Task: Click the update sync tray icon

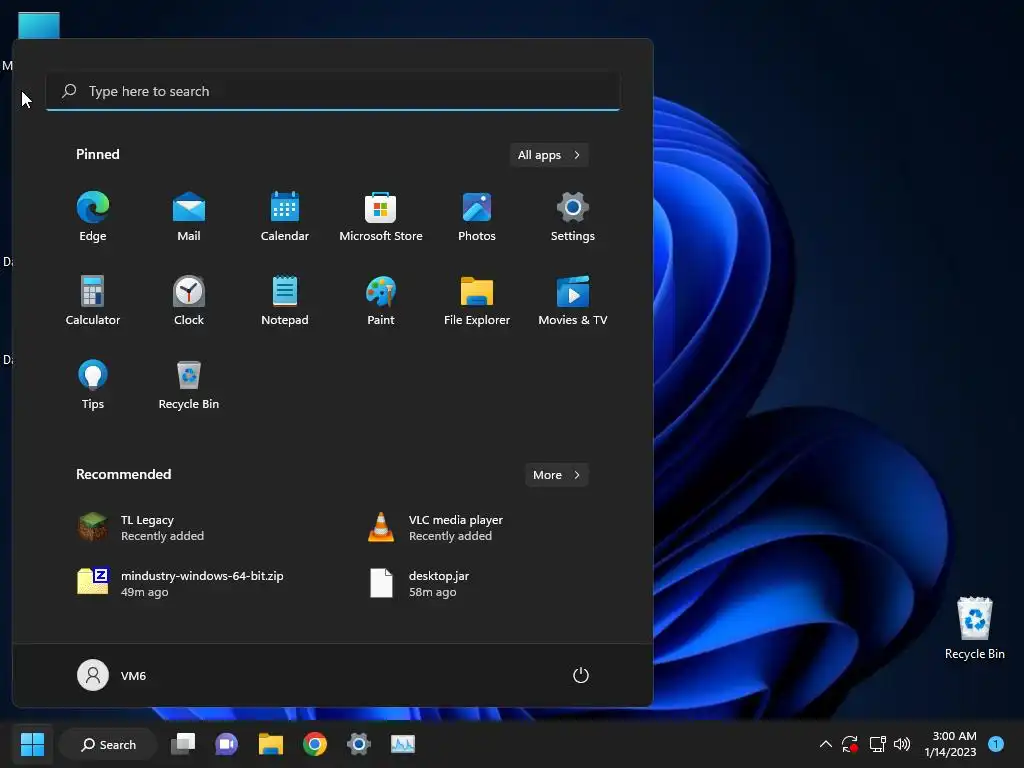Action: click(x=850, y=744)
